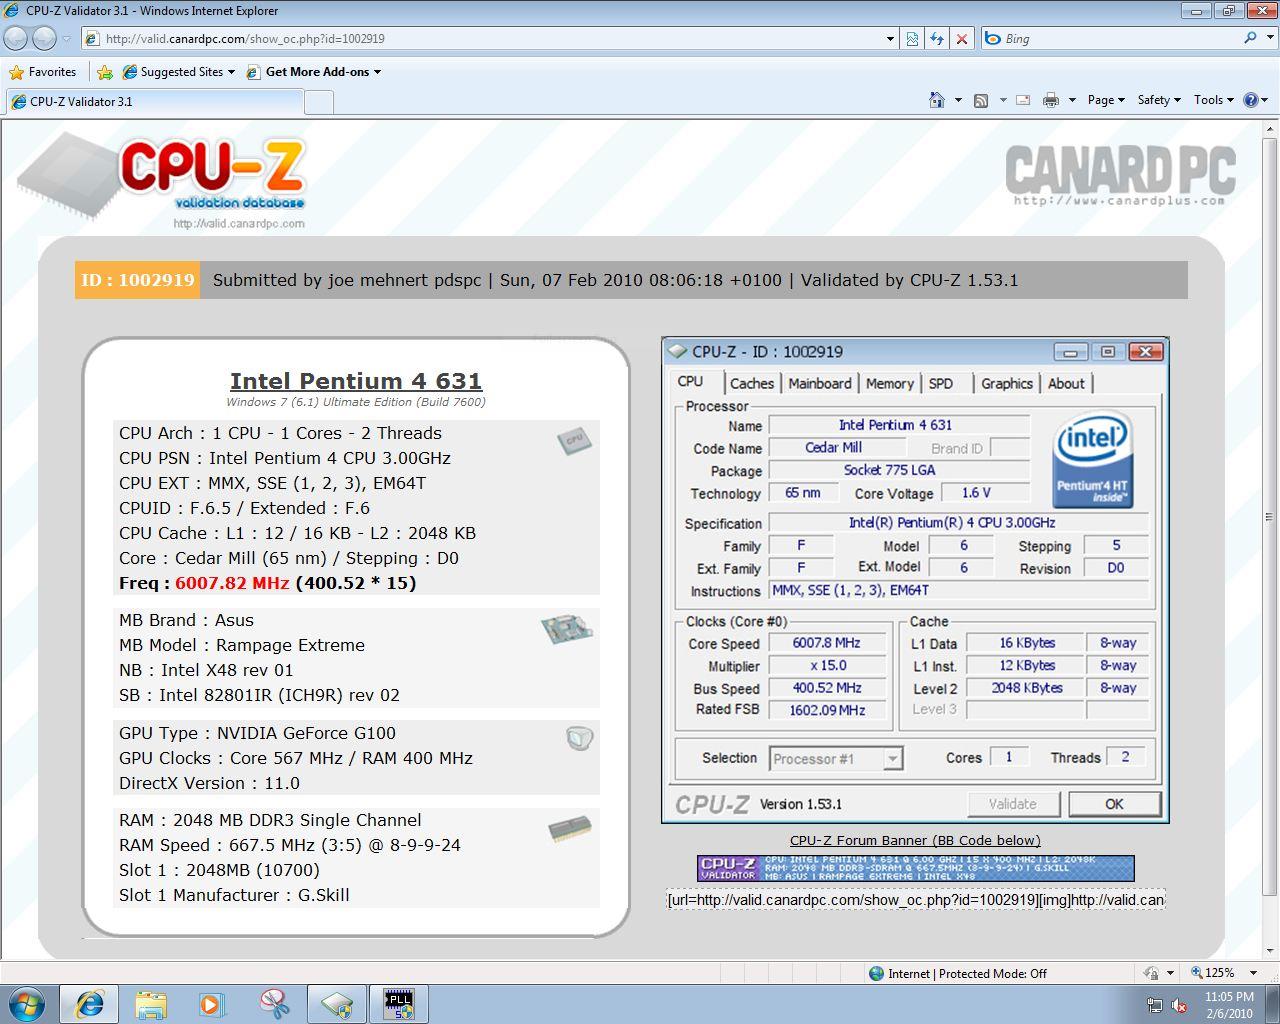This screenshot has width=1280, height=1024.
Task: Click the CPU-Z validation database logo
Action: point(162,180)
